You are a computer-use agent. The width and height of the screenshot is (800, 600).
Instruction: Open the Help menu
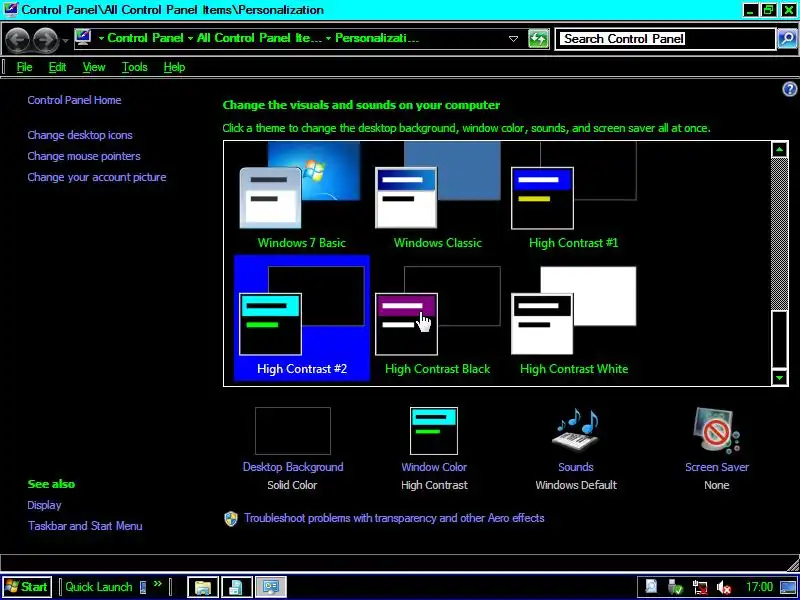pos(174,67)
